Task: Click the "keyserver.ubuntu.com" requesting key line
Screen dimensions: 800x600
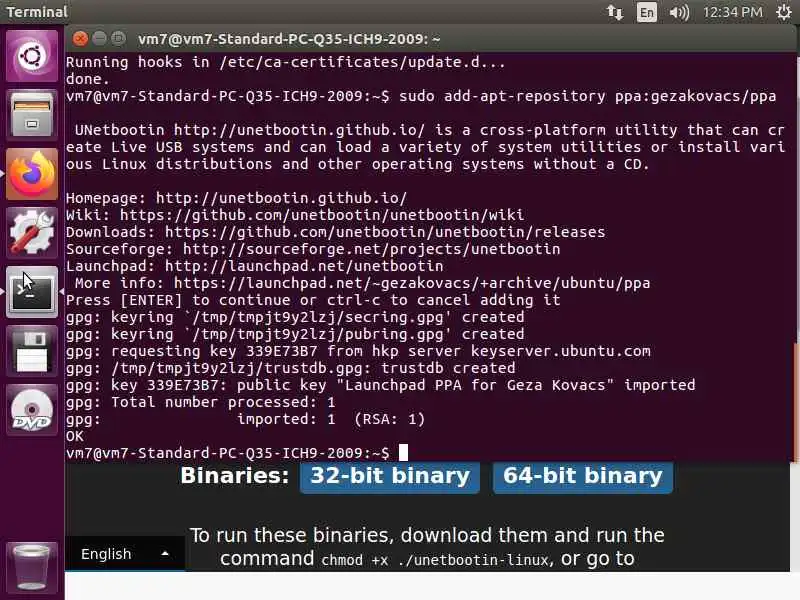Action: tap(358, 351)
